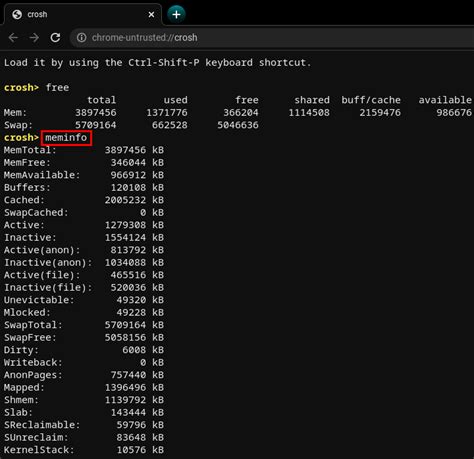Viewport: 474px width, 459px height.
Task: Click the buff/cache column header
Action: pyautogui.click(x=371, y=100)
